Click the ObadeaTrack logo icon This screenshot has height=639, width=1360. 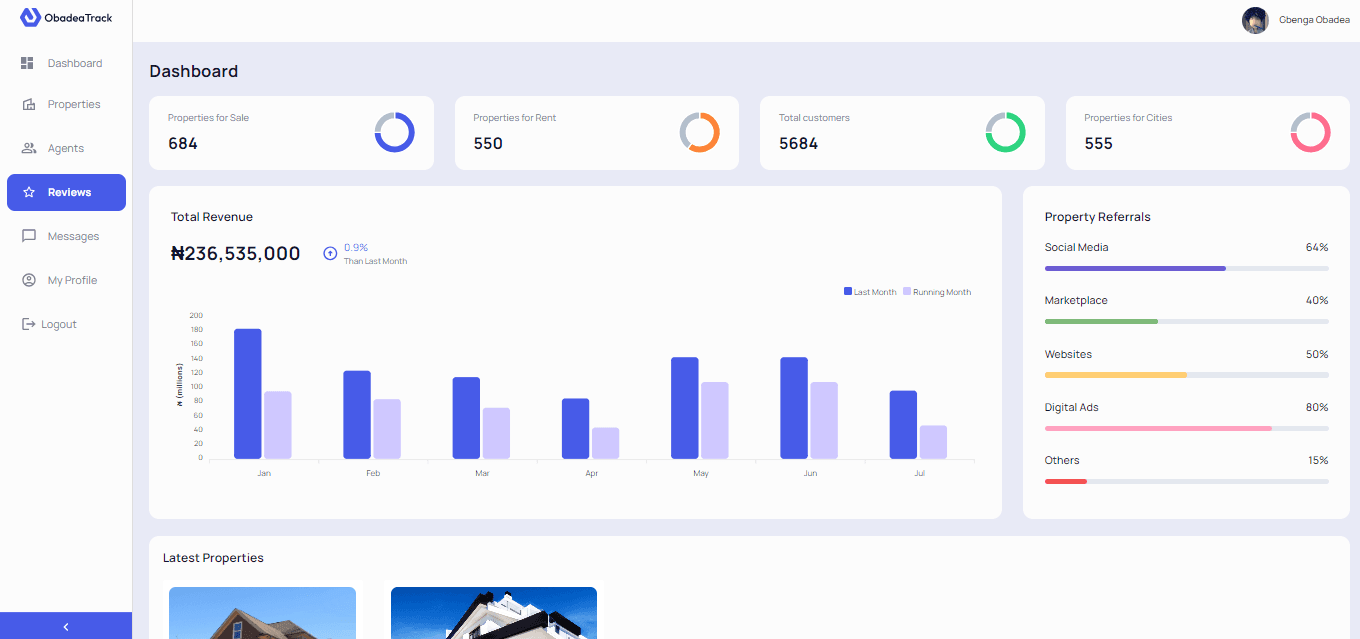(30, 17)
